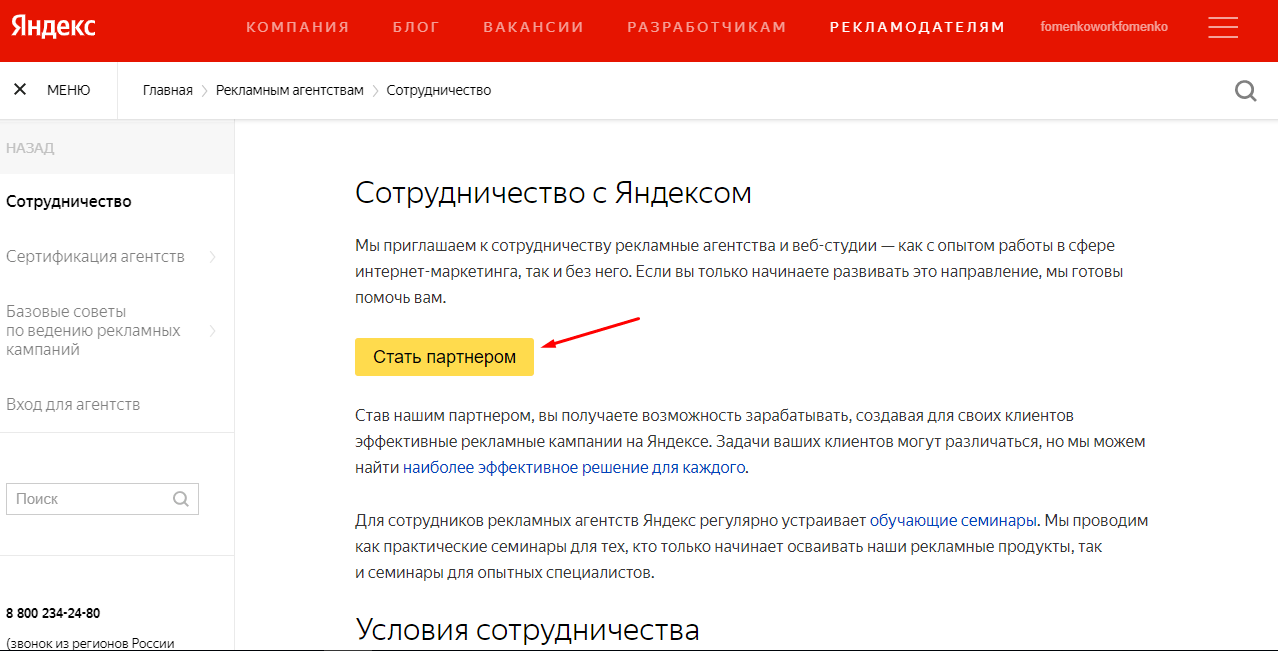Click the header search magnifier icon
The image size is (1278, 651).
1245,91
